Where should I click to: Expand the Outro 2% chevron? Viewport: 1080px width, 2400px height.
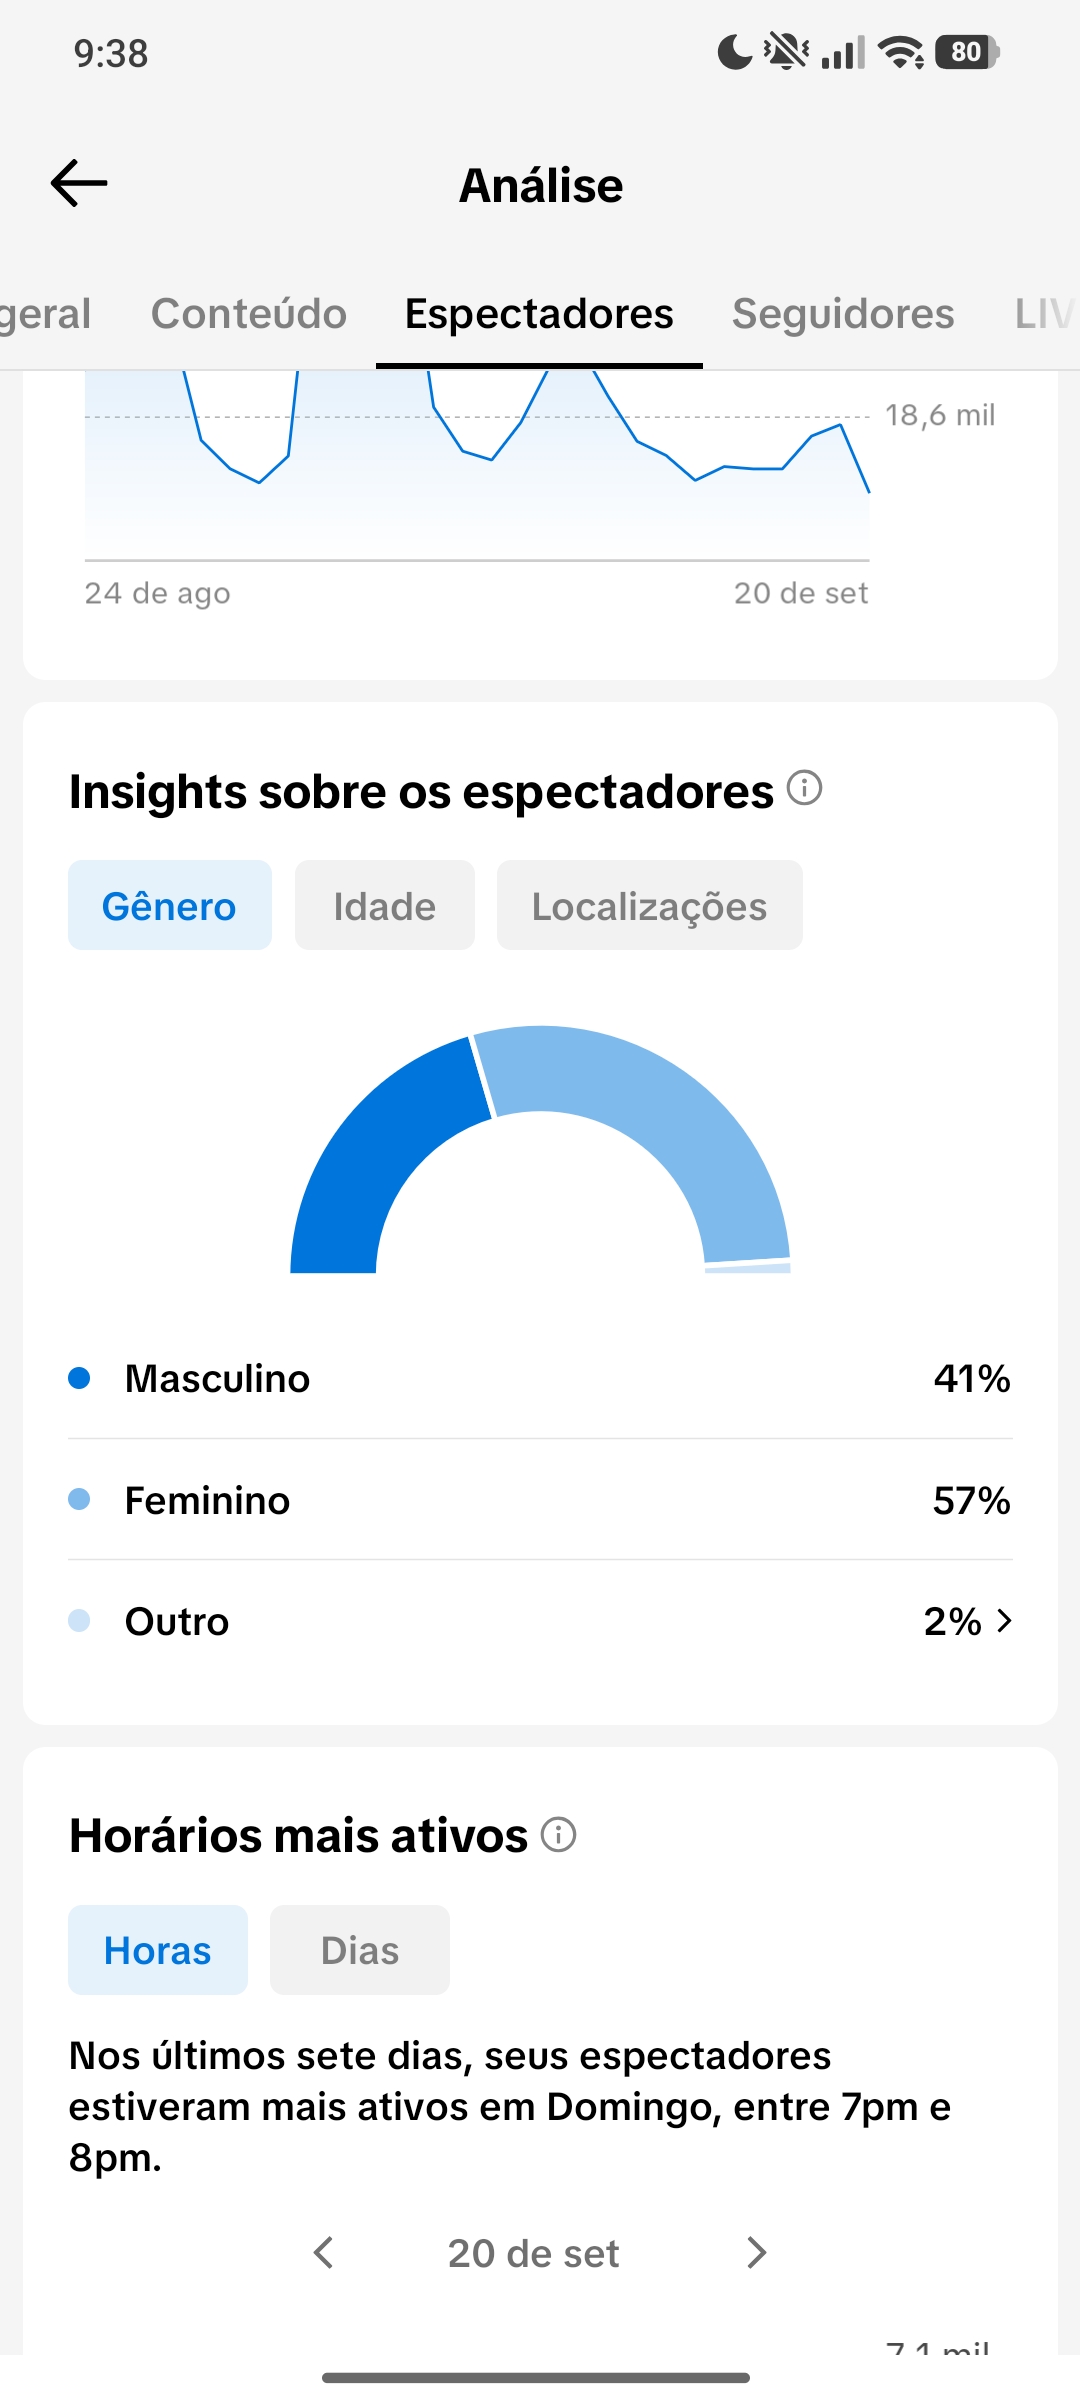coord(1004,1621)
